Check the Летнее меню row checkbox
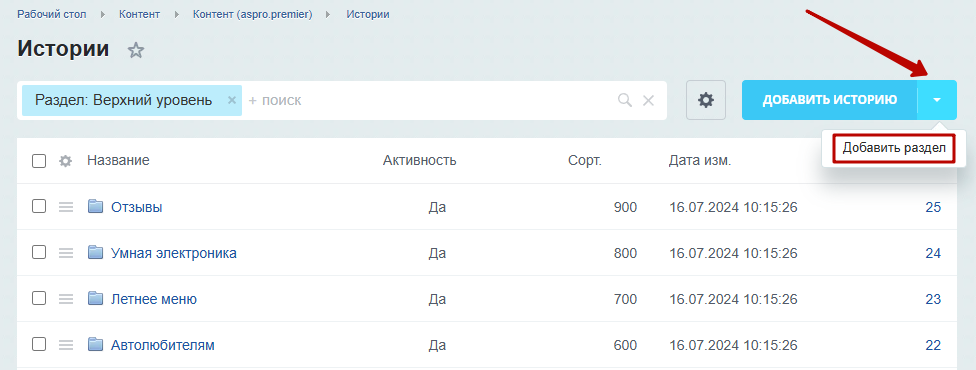Screen dimensions: 976x370 click(x=39, y=298)
